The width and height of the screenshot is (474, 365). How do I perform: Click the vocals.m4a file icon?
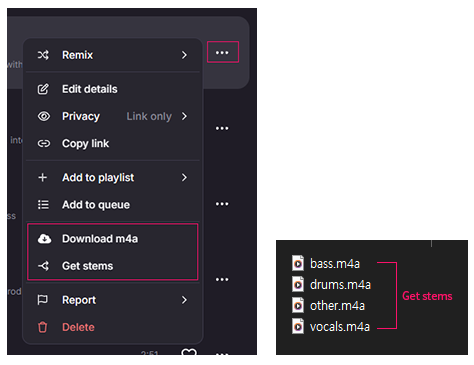(298, 326)
